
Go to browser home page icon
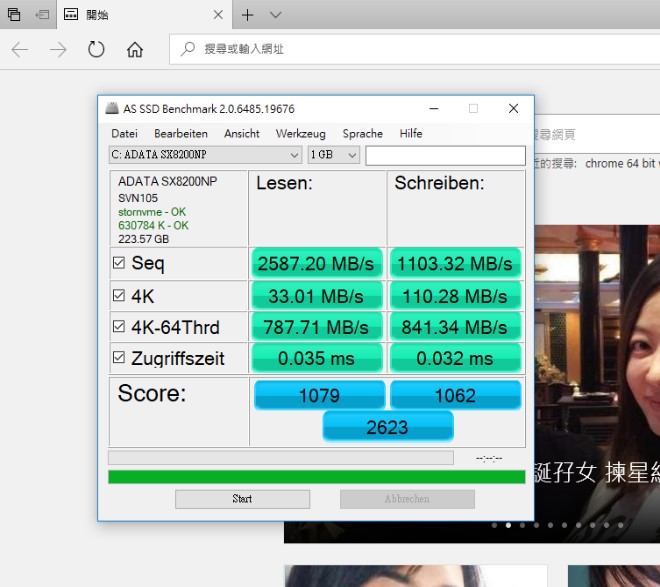point(135,50)
